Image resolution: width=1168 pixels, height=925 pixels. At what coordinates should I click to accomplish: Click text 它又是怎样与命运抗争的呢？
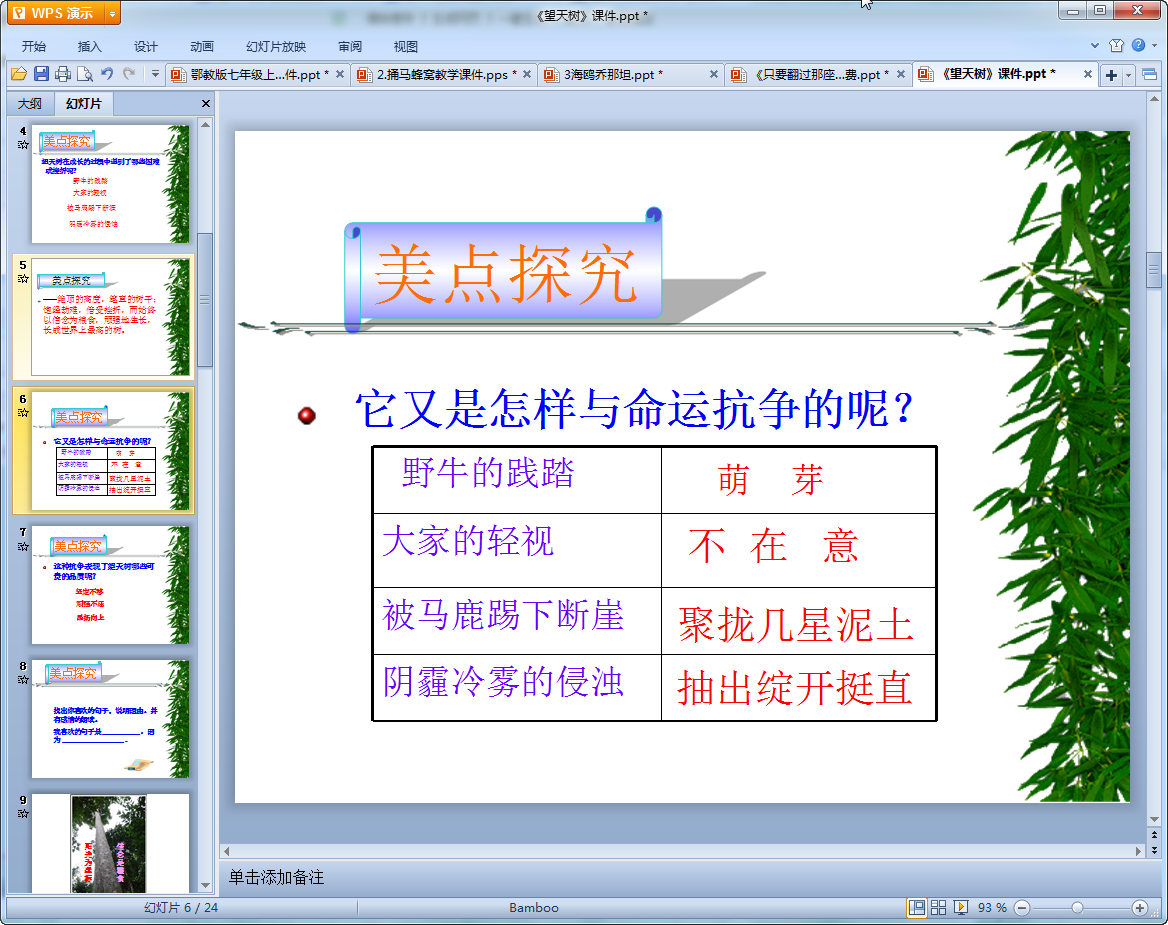(x=635, y=409)
